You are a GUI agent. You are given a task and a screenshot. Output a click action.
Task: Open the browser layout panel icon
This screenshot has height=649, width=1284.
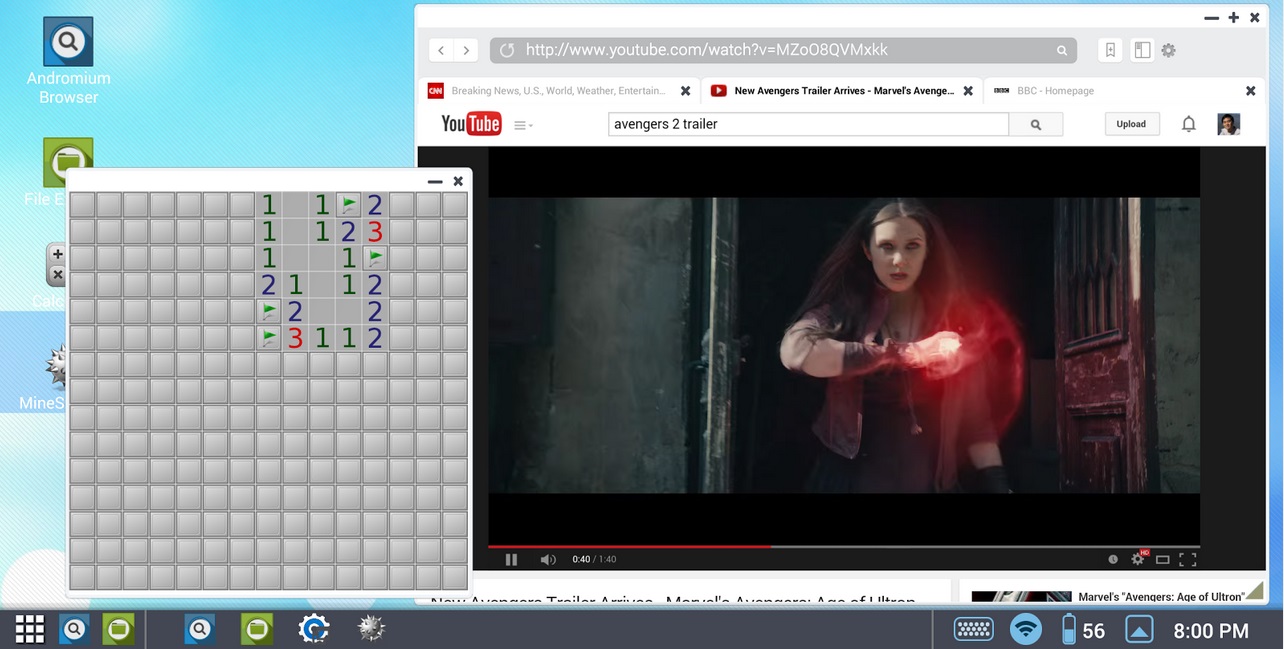1142,50
